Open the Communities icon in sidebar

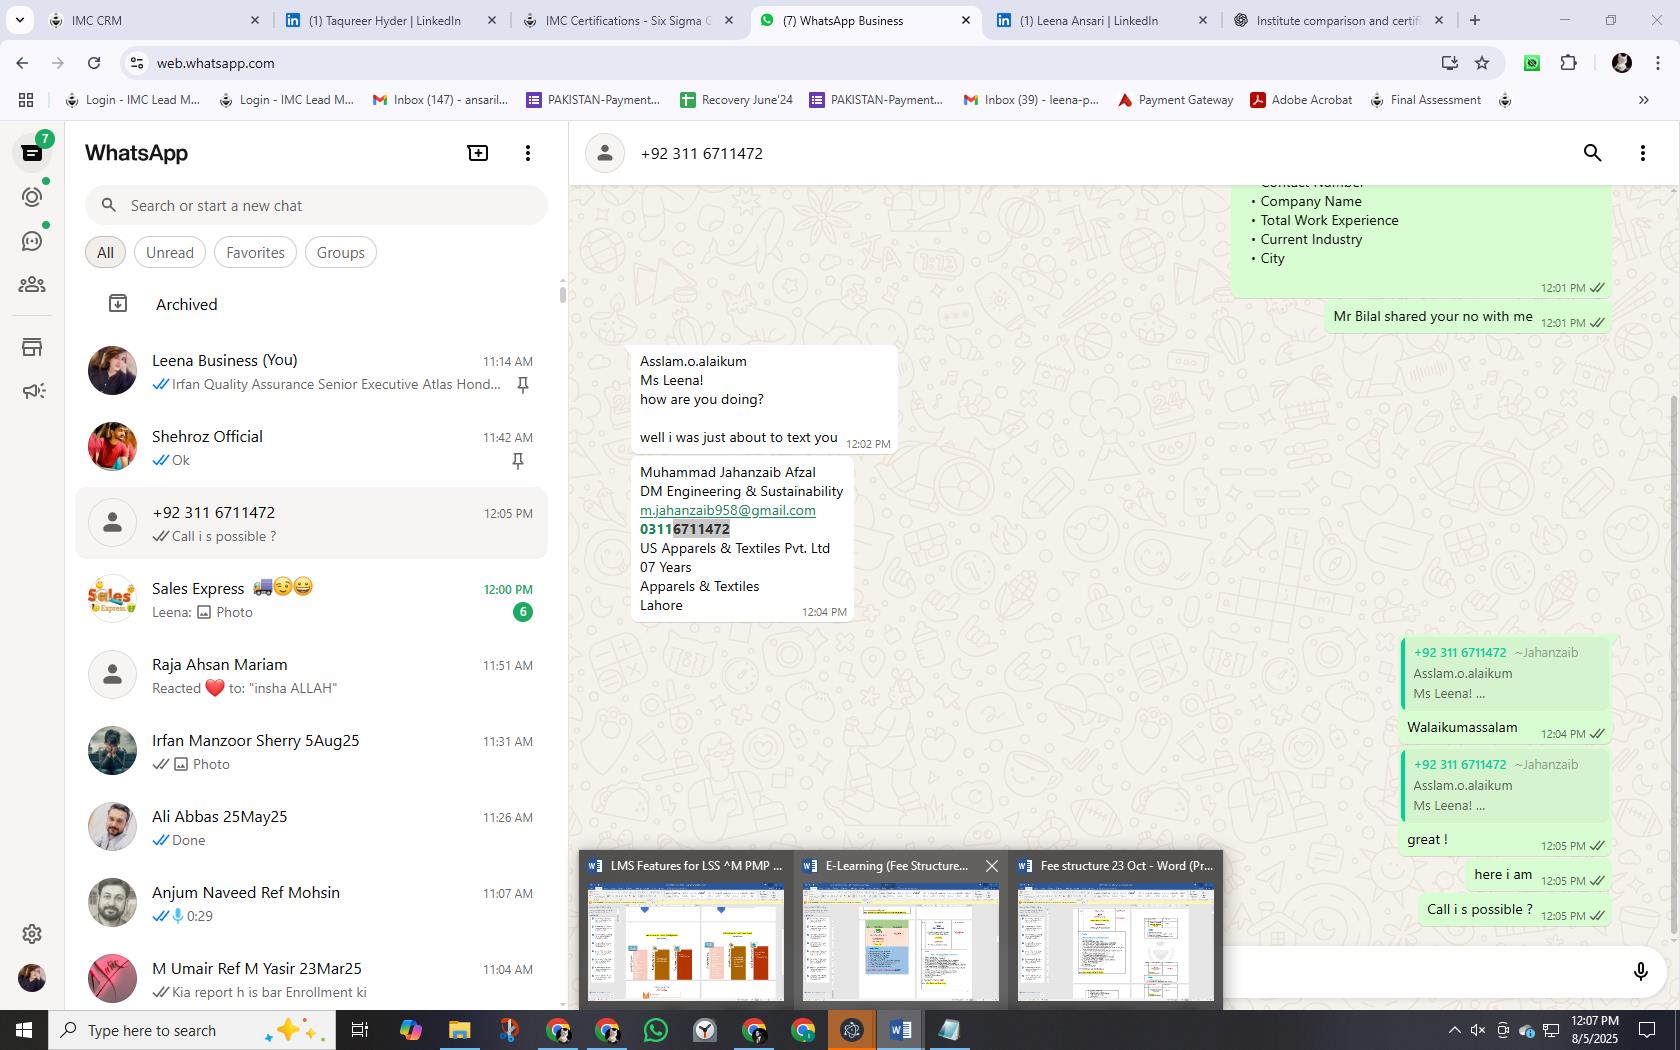[32, 285]
